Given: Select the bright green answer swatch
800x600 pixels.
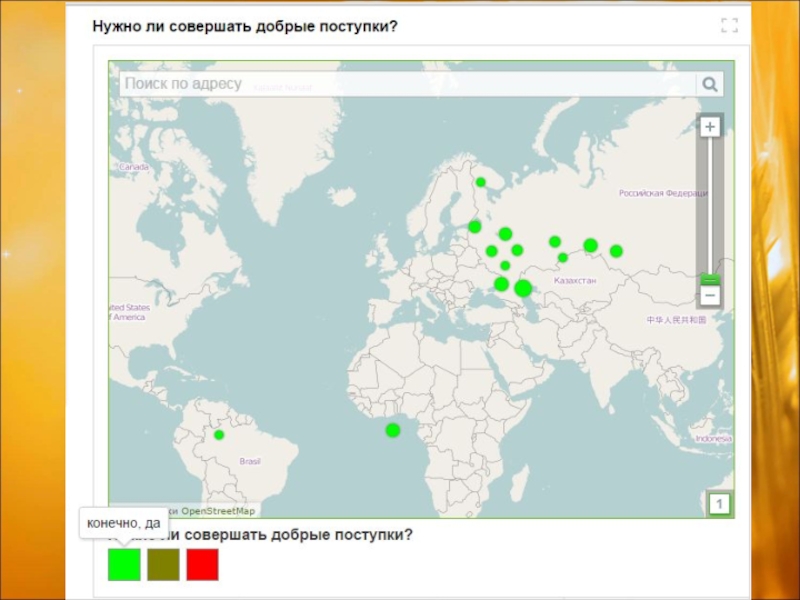Looking at the screenshot, I should (124, 565).
